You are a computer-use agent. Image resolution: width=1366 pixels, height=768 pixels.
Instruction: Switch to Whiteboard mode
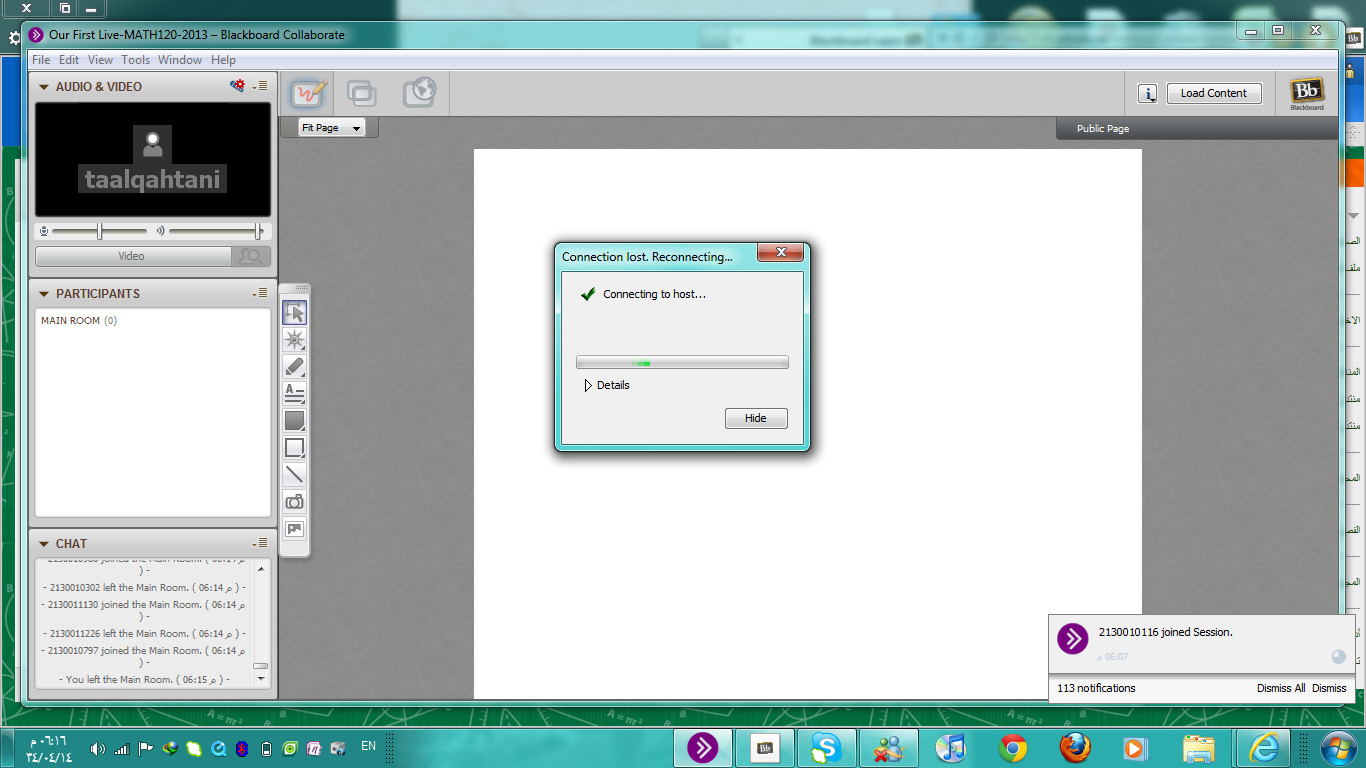point(309,93)
